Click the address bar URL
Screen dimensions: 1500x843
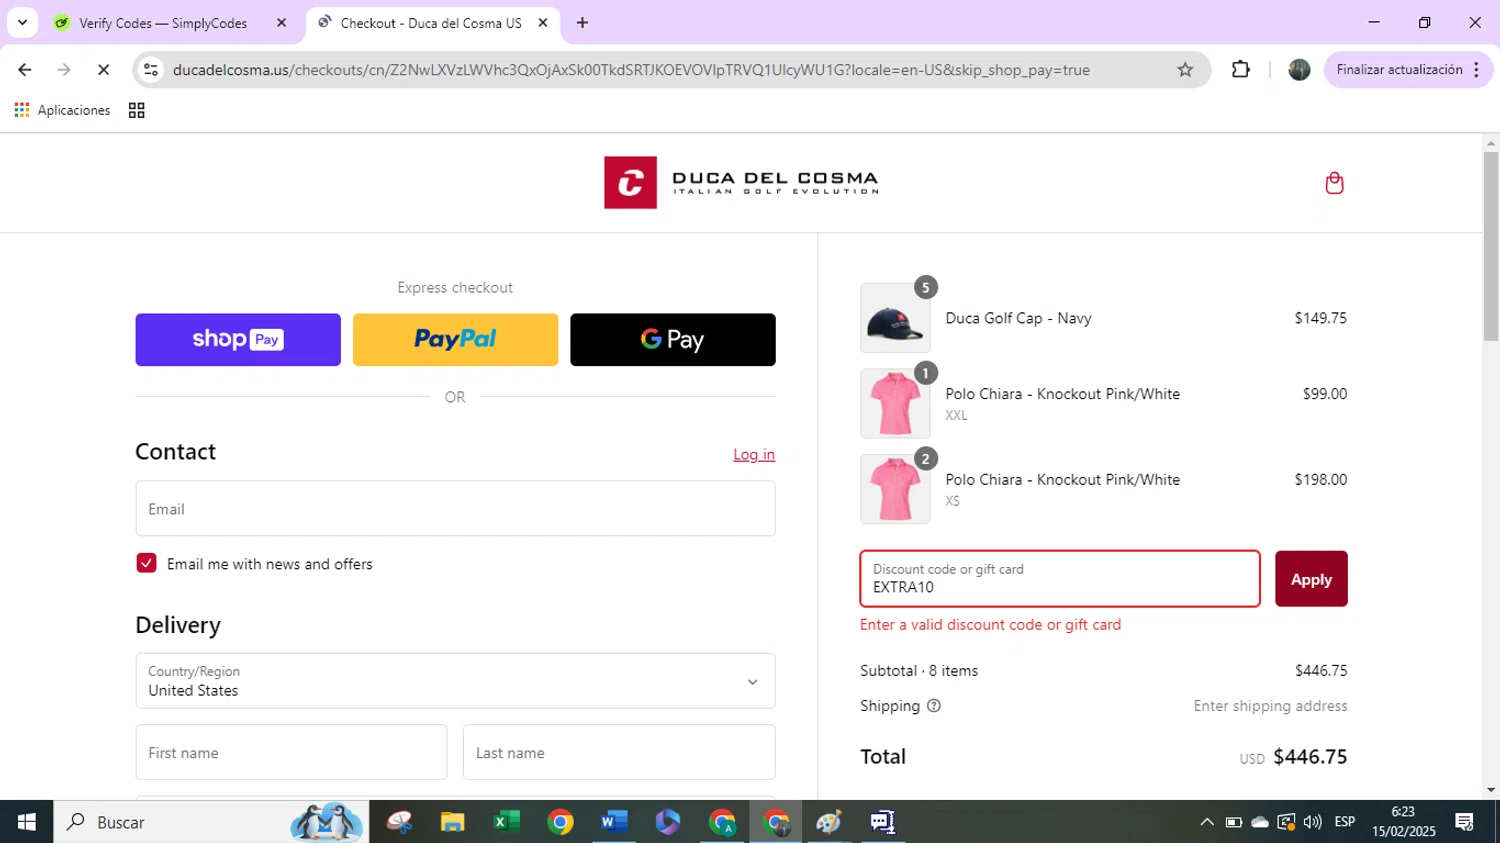click(x=631, y=70)
